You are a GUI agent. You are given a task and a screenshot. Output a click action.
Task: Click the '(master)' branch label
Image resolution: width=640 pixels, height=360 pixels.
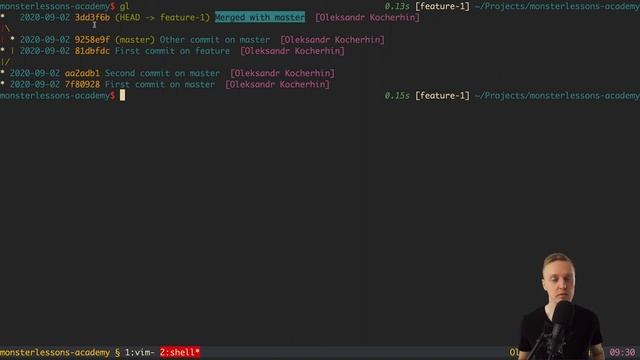pyautogui.click(x=135, y=40)
